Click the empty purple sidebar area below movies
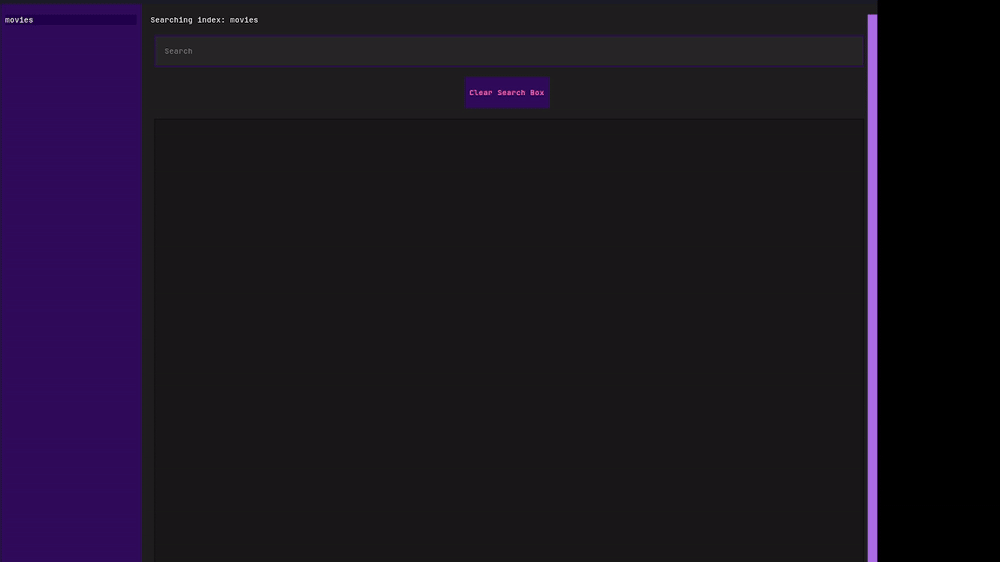This screenshot has height=562, width=1000. pyautogui.click(x=70, y=293)
